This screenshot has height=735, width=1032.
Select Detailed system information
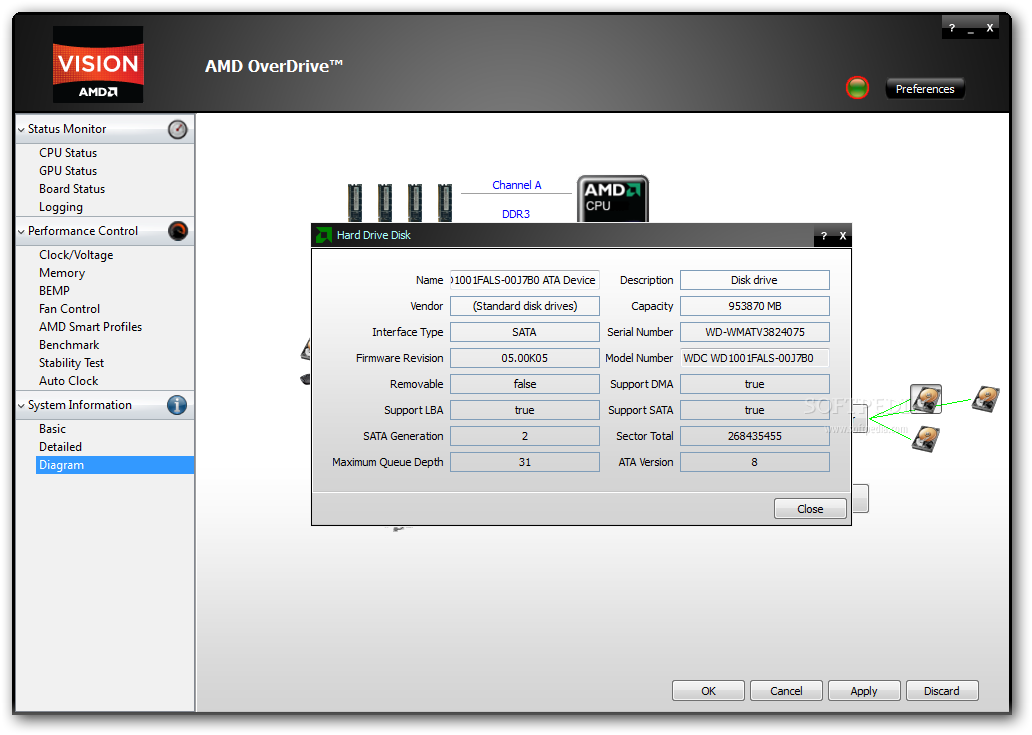click(60, 447)
